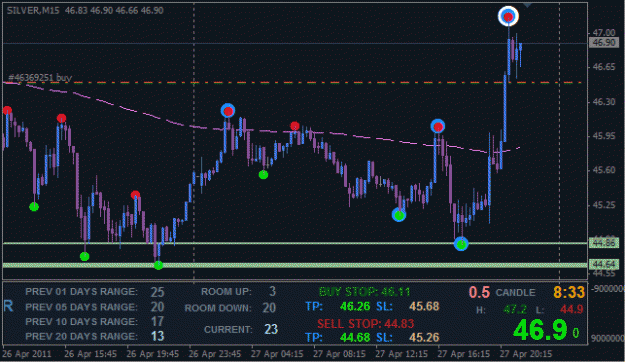Click the ROOM DOWN label
625x362 pixels.
pos(218,308)
